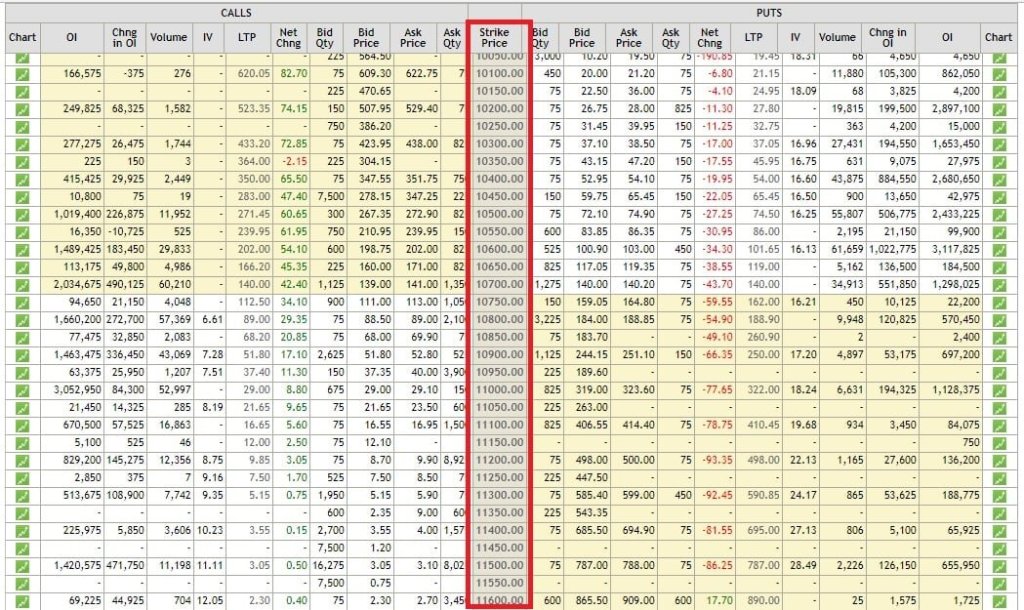Open puts chart icon for strike 10400.00
The image size is (1024, 610).
pyautogui.click(x=998, y=179)
